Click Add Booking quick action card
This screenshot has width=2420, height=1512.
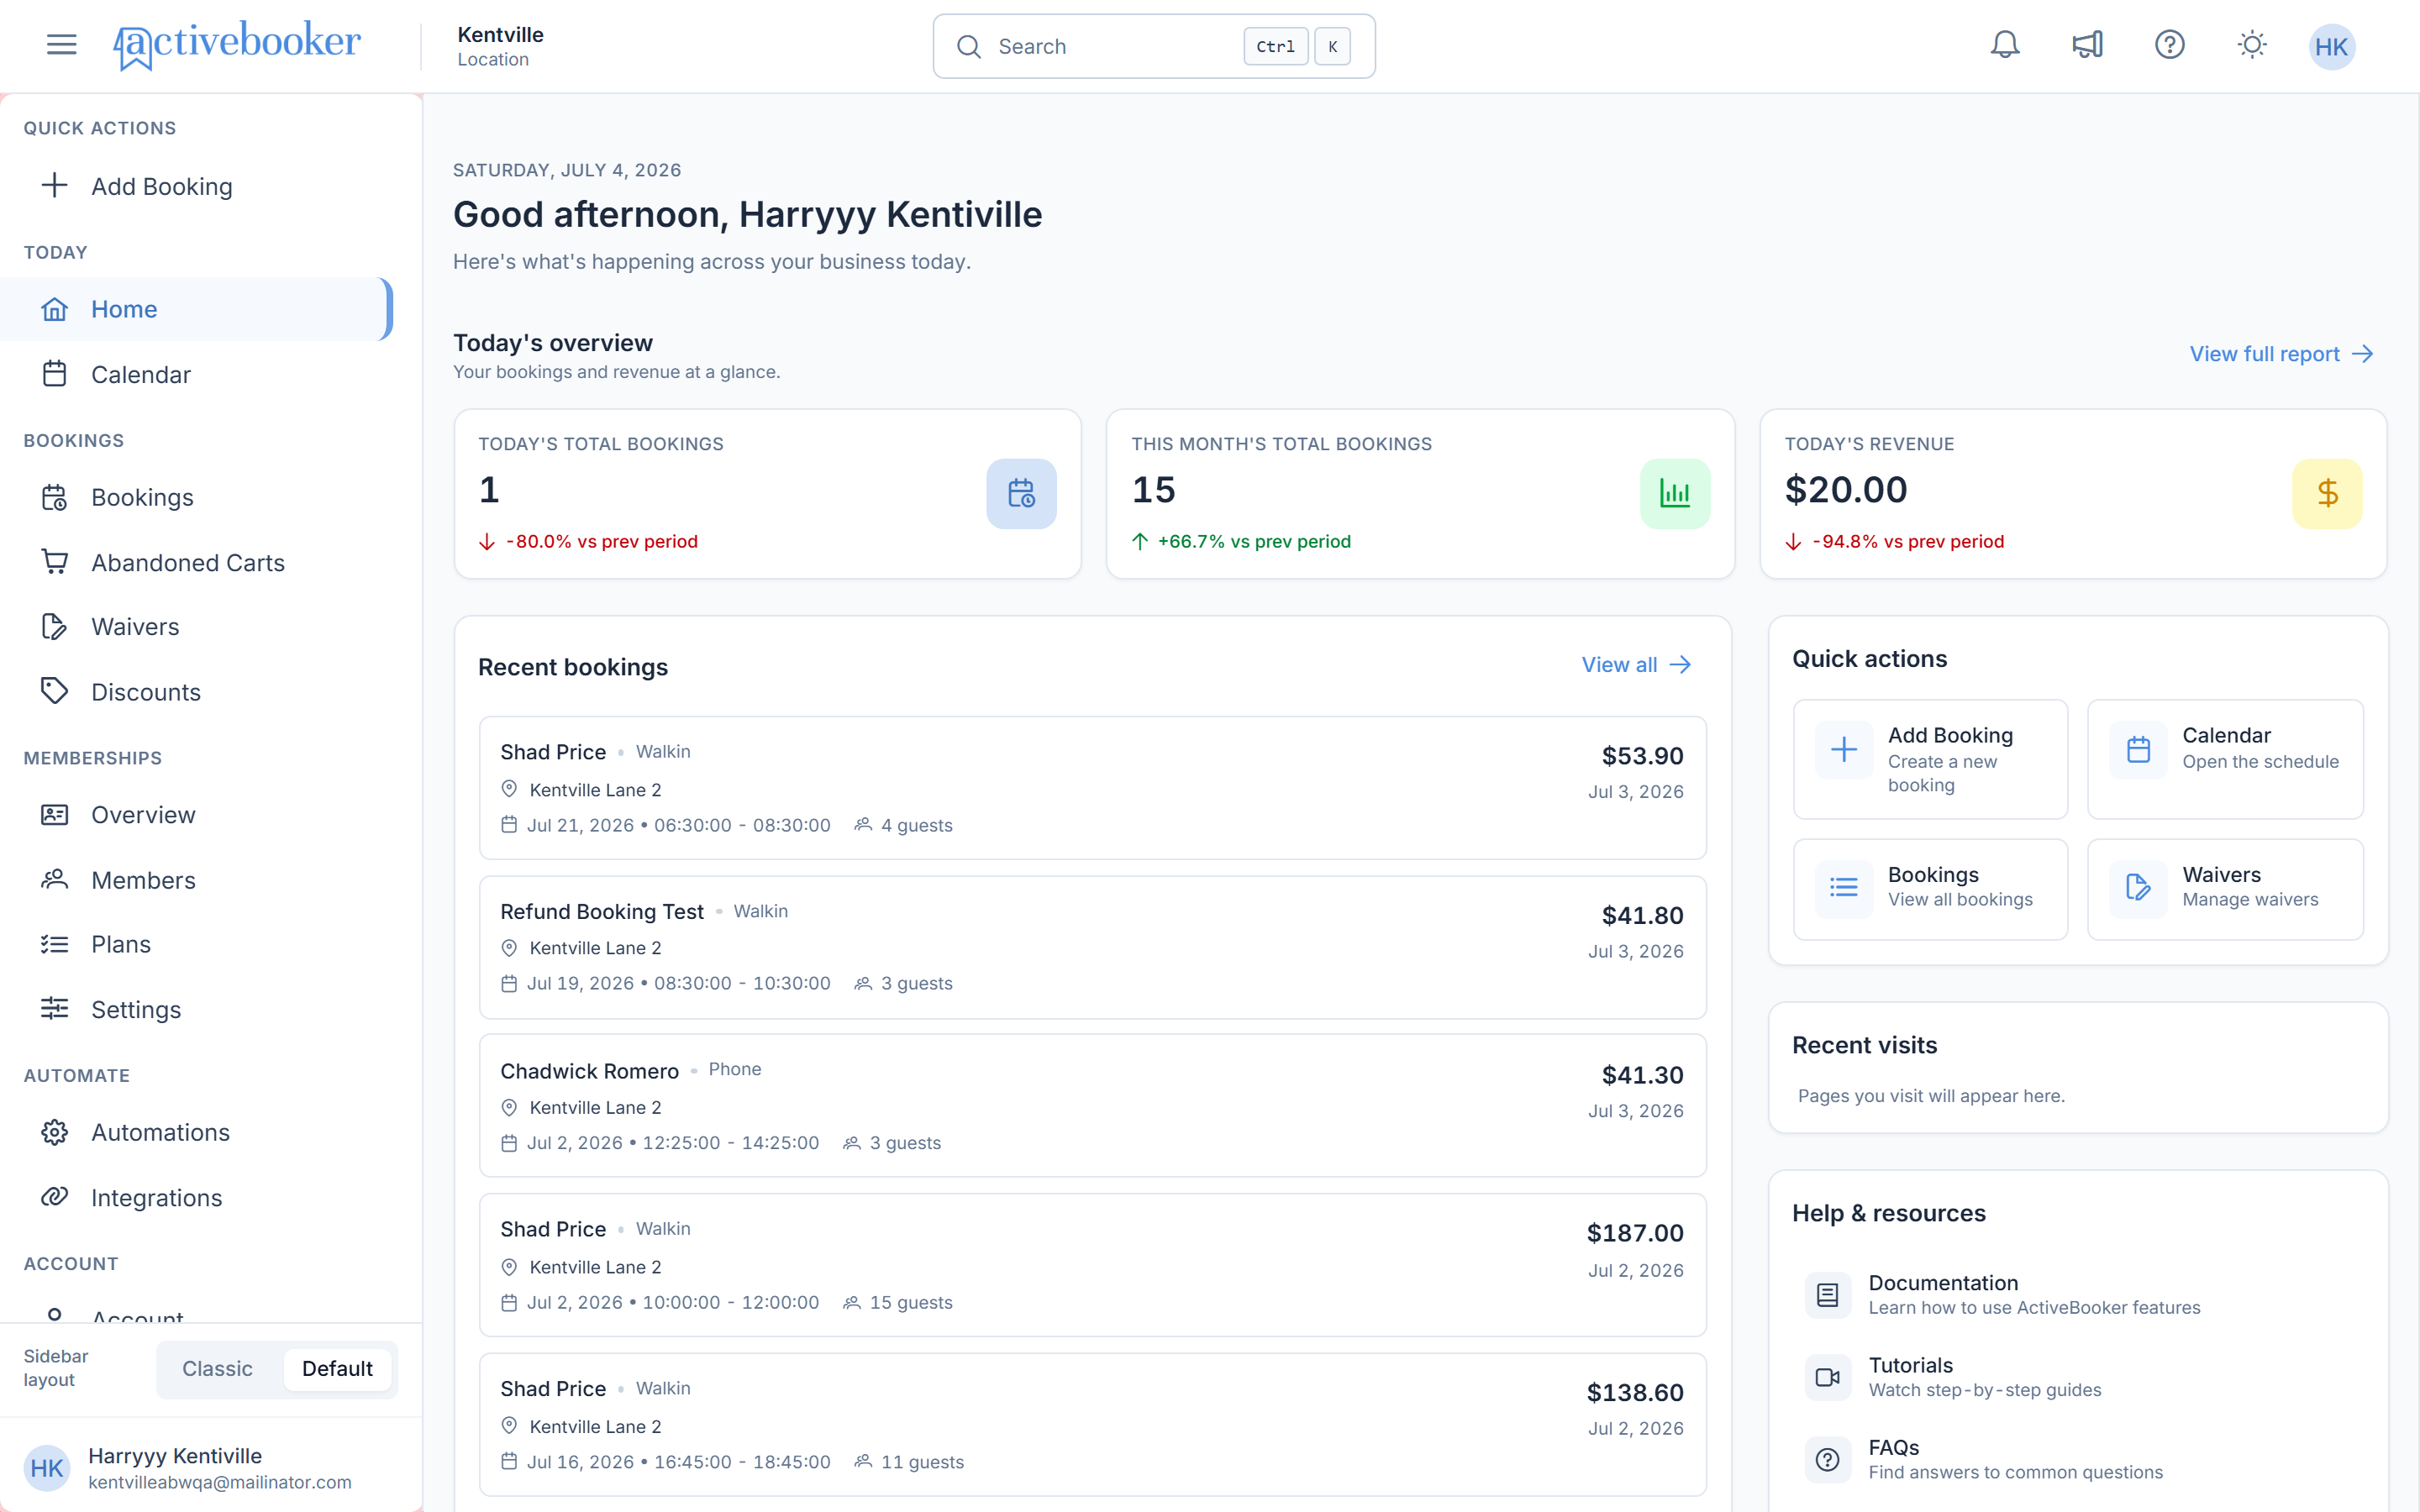(1930, 759)
